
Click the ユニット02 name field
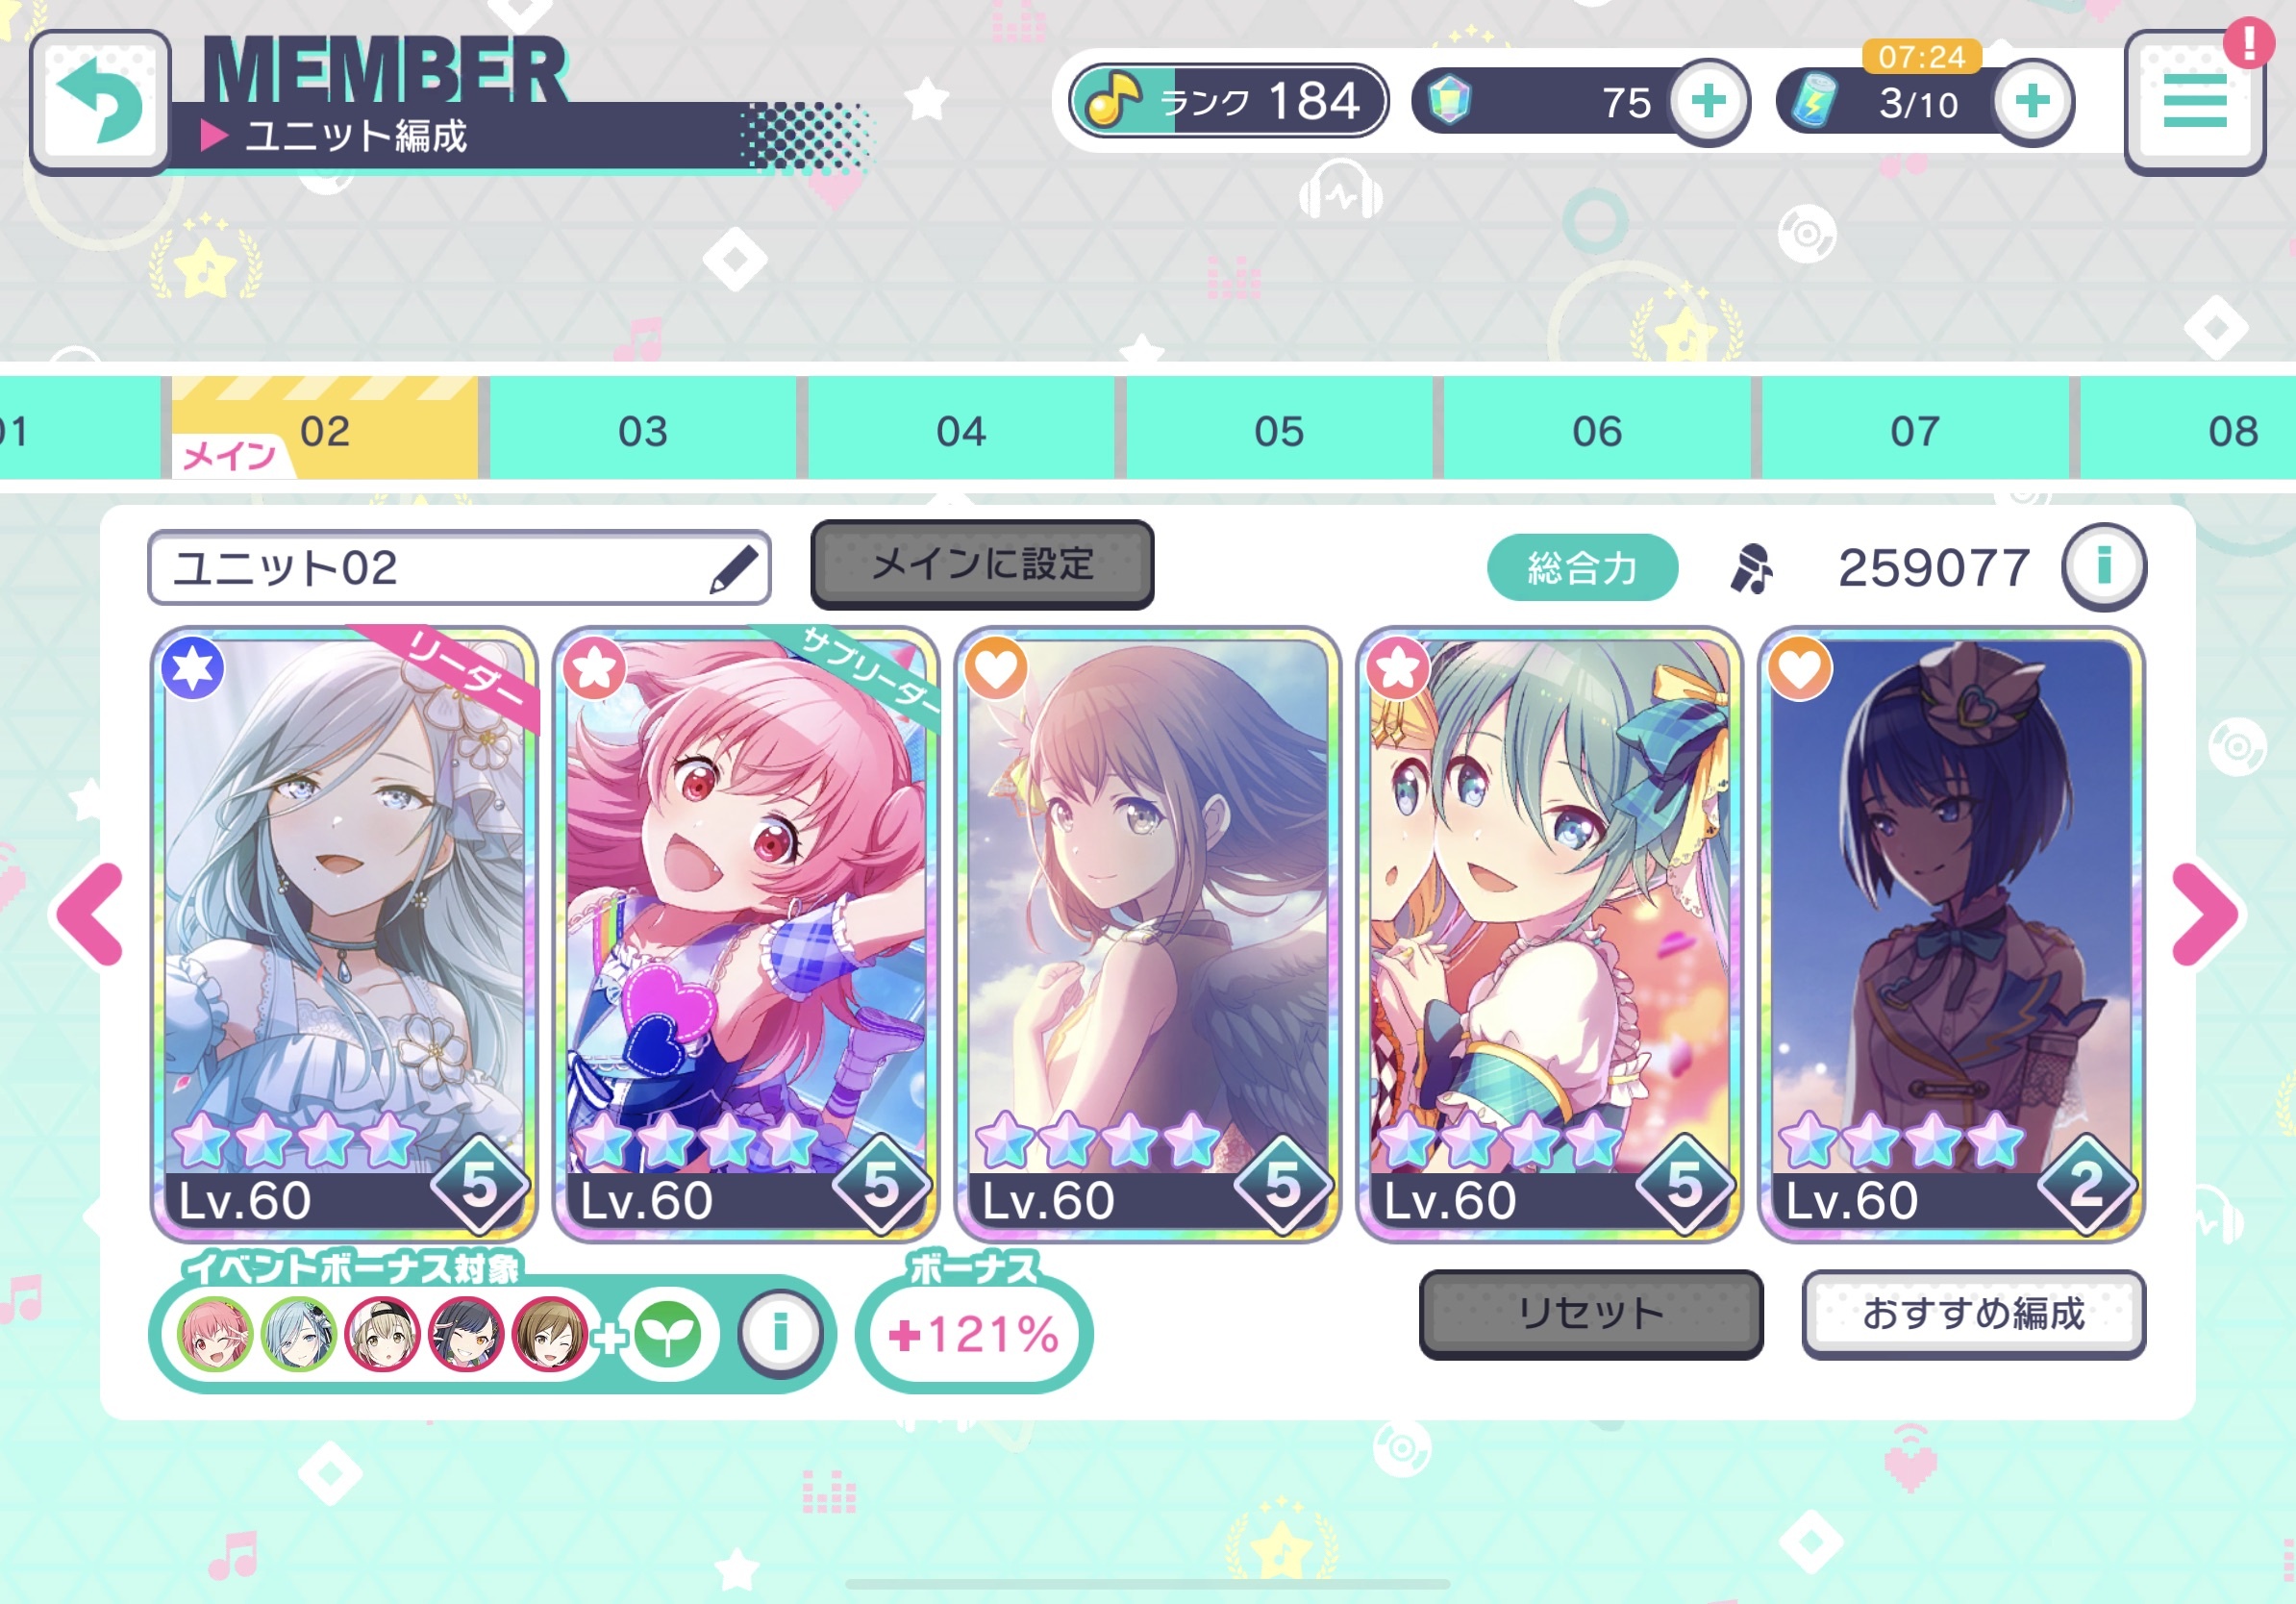(459, 568)
